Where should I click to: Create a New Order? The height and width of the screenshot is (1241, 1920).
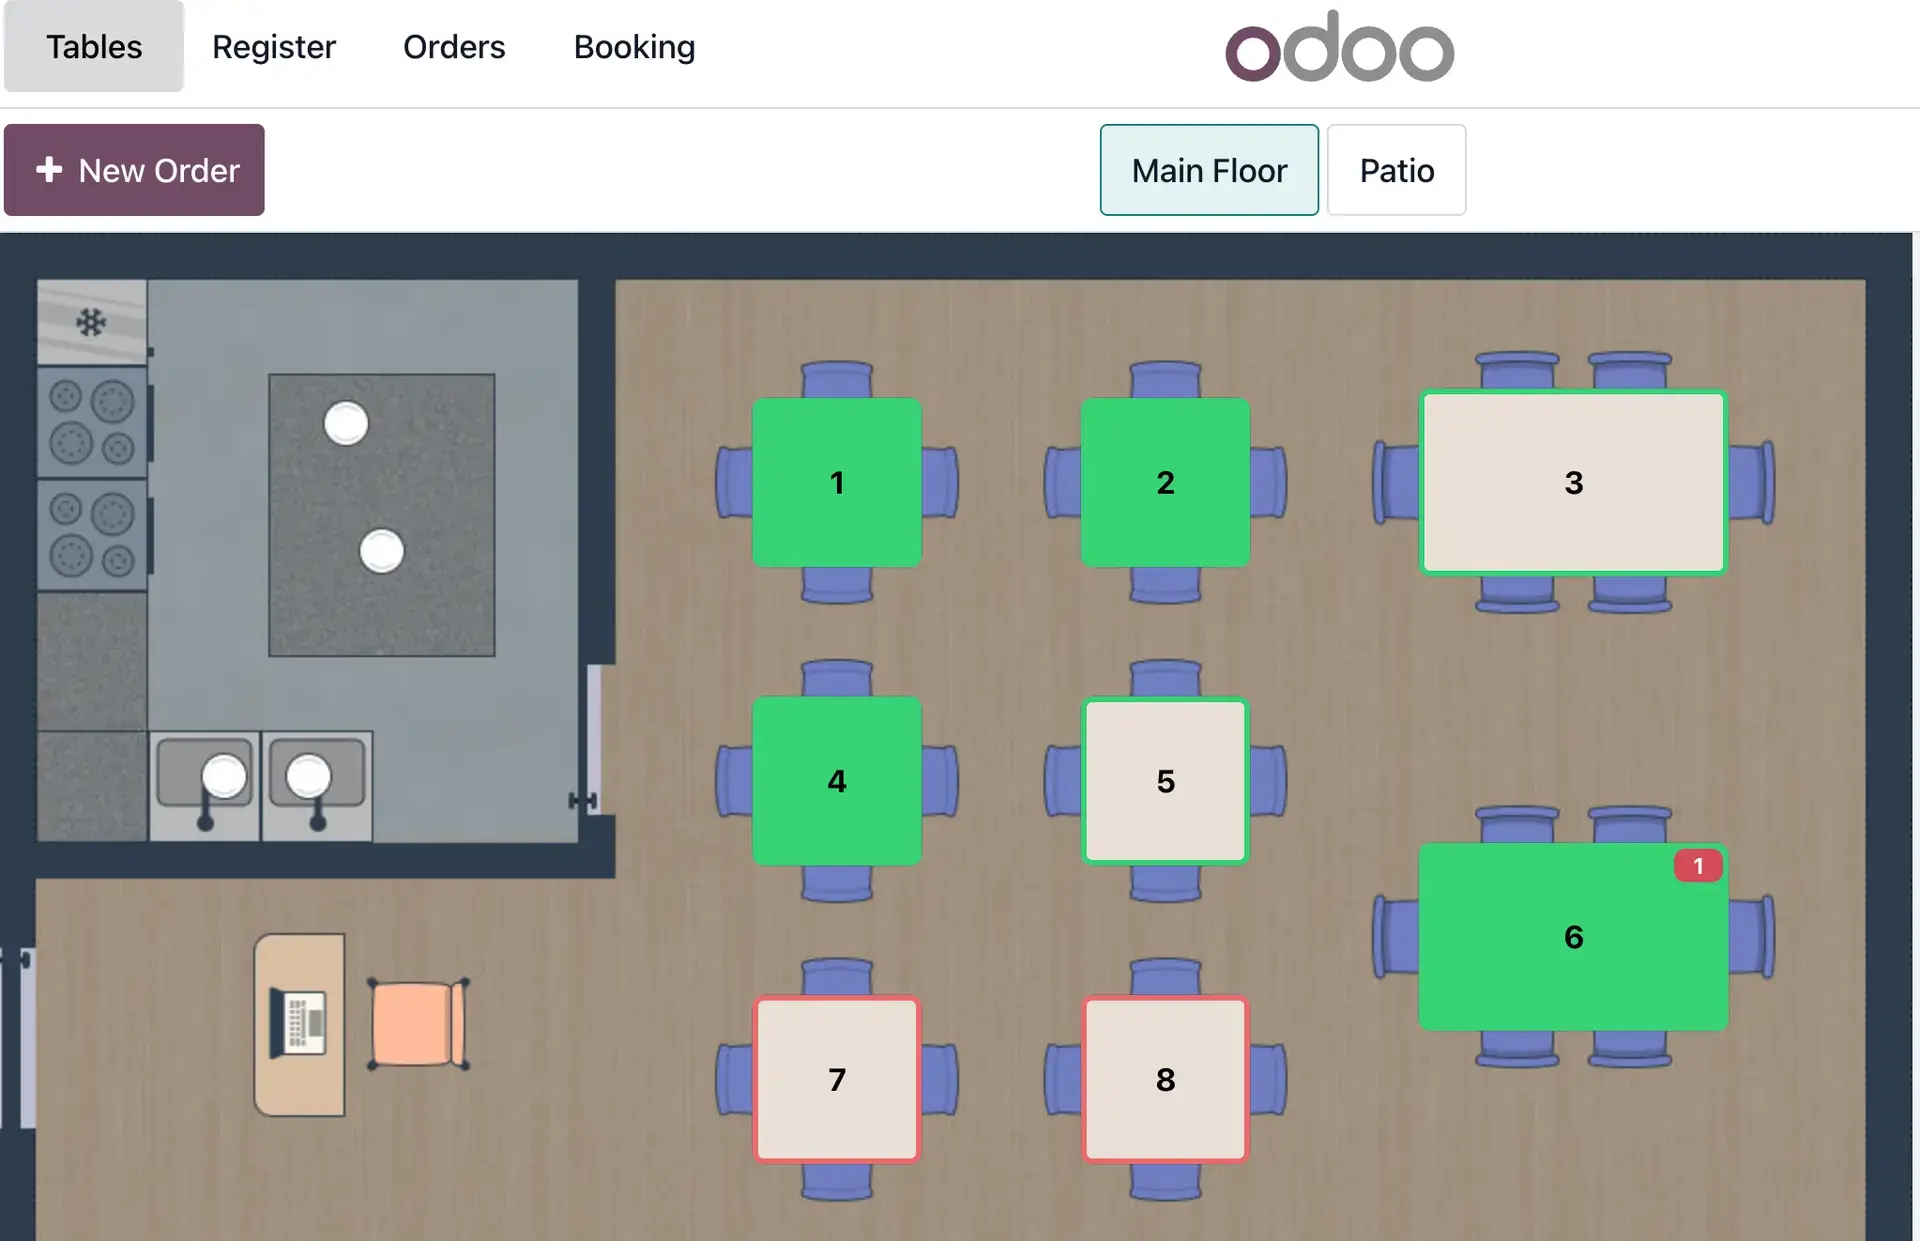click(x=134, y=170)
